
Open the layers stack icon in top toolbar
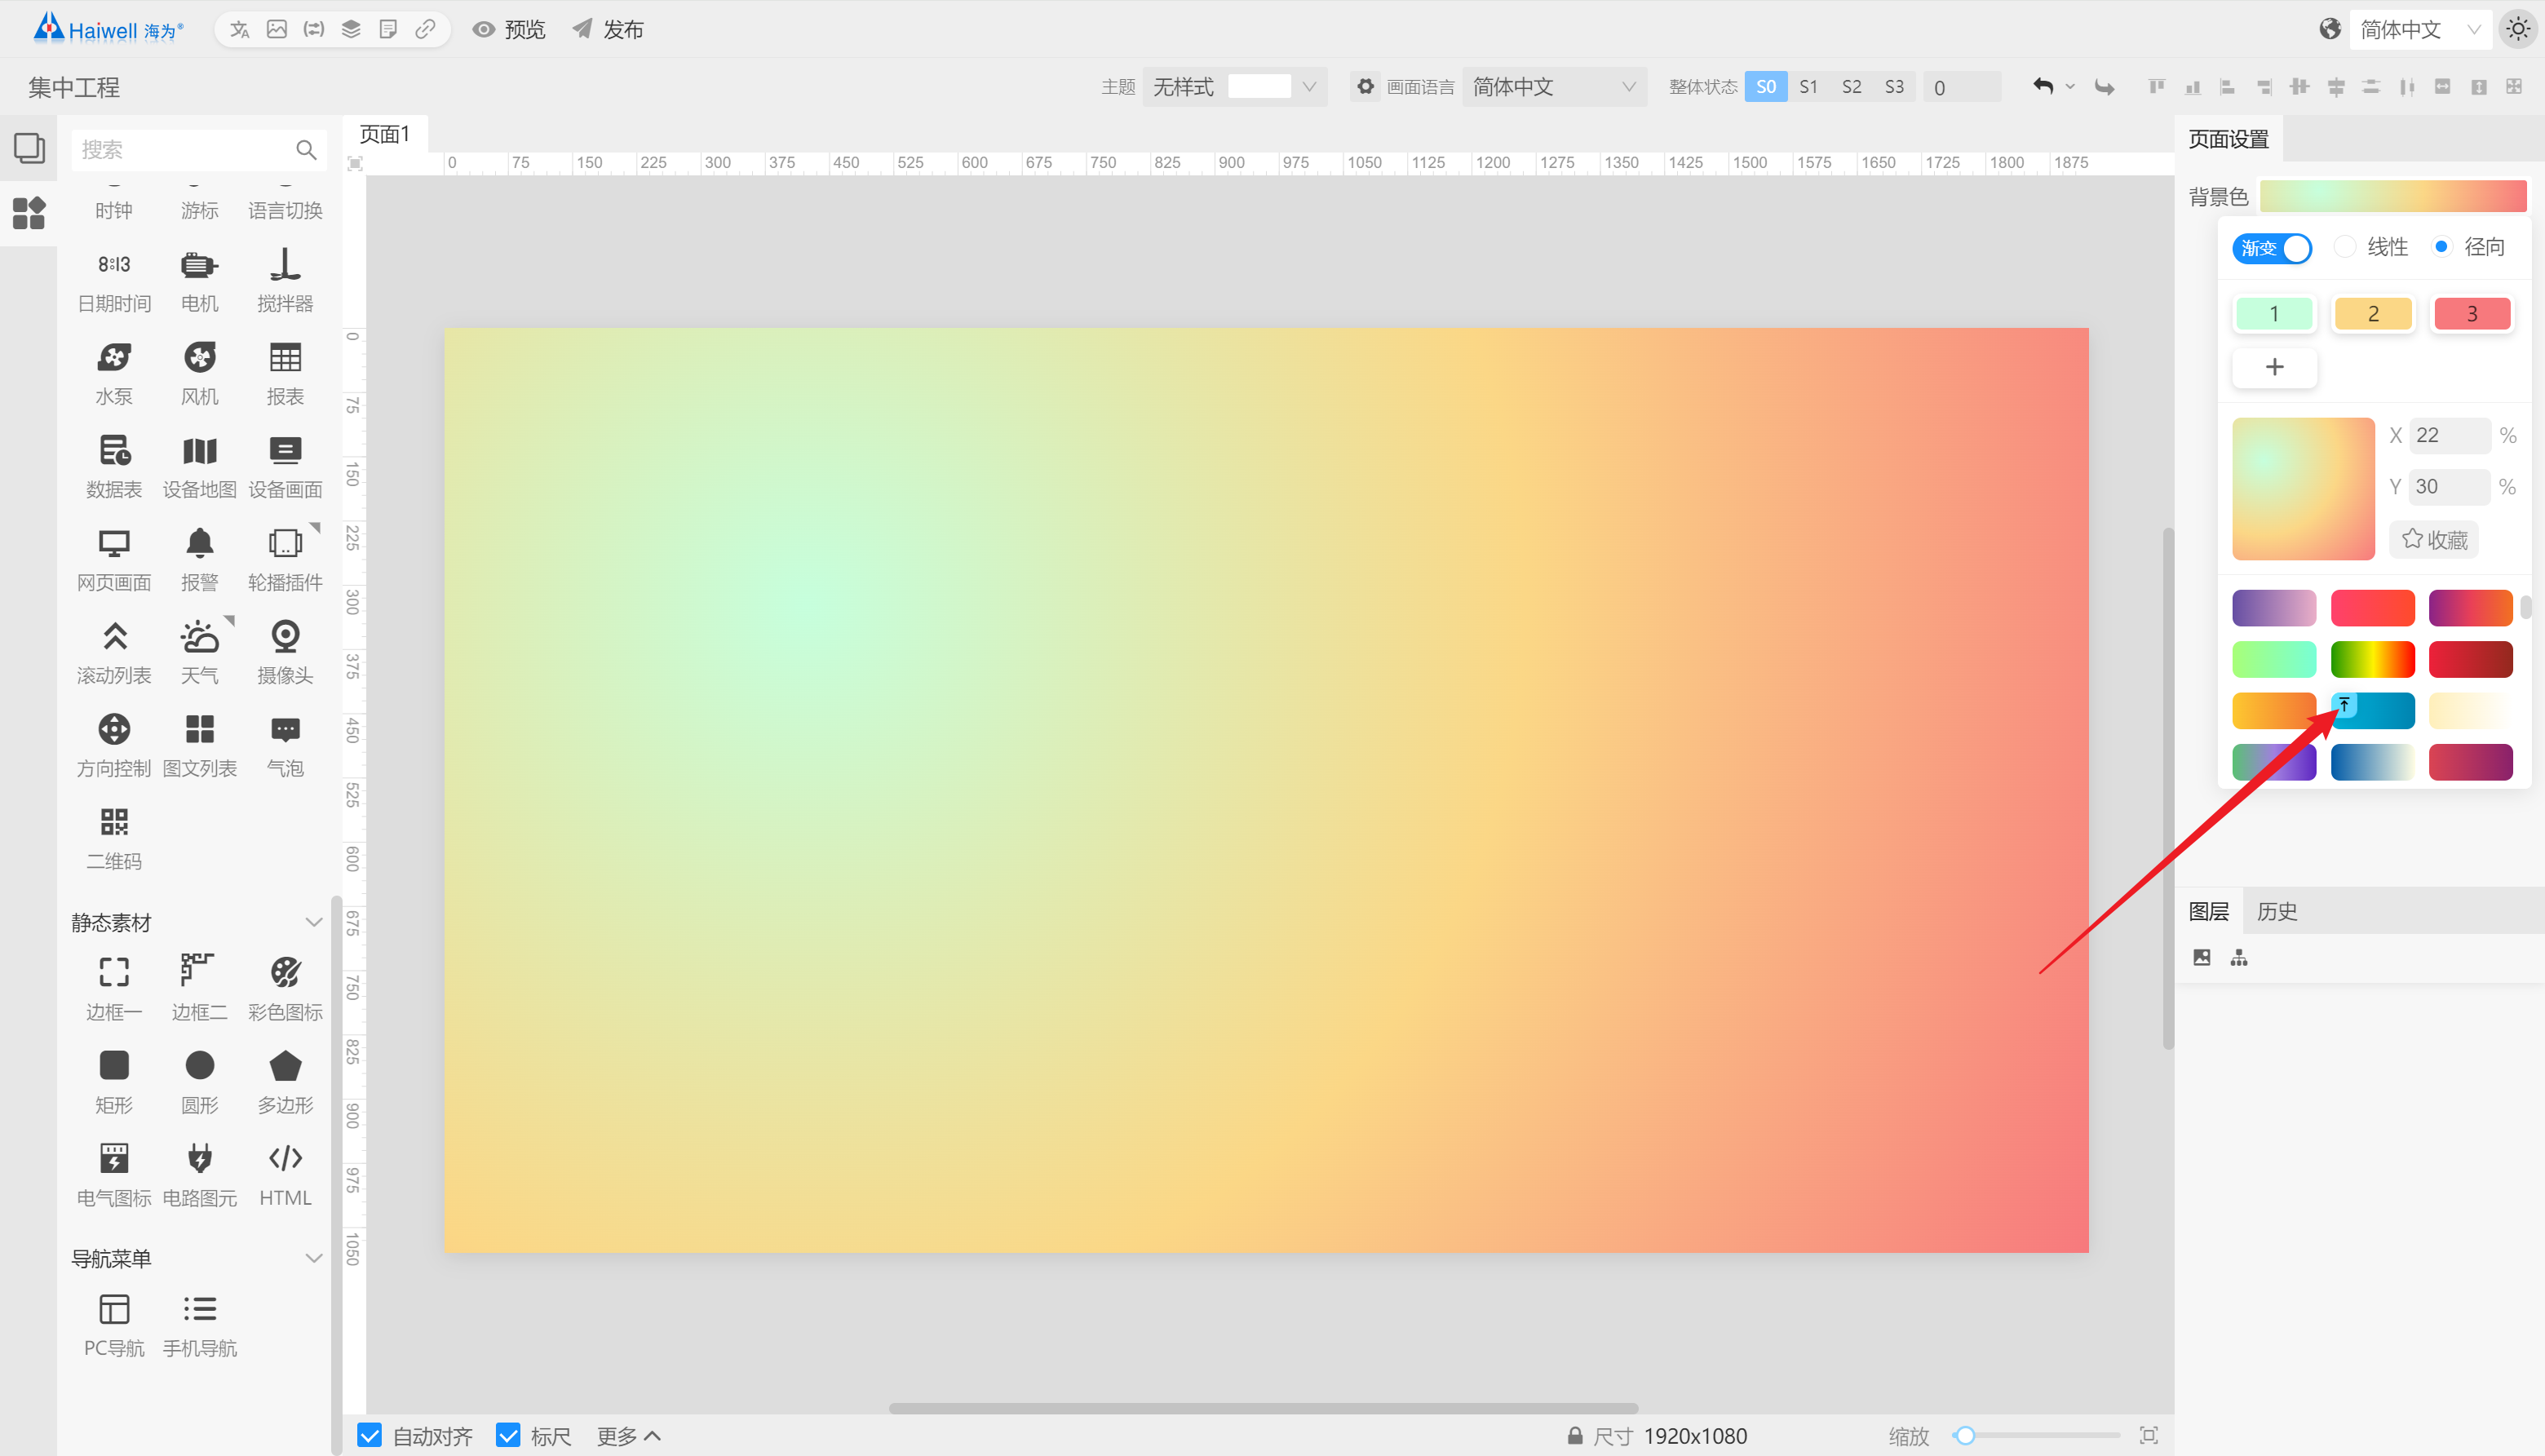(x=351, y=29)
